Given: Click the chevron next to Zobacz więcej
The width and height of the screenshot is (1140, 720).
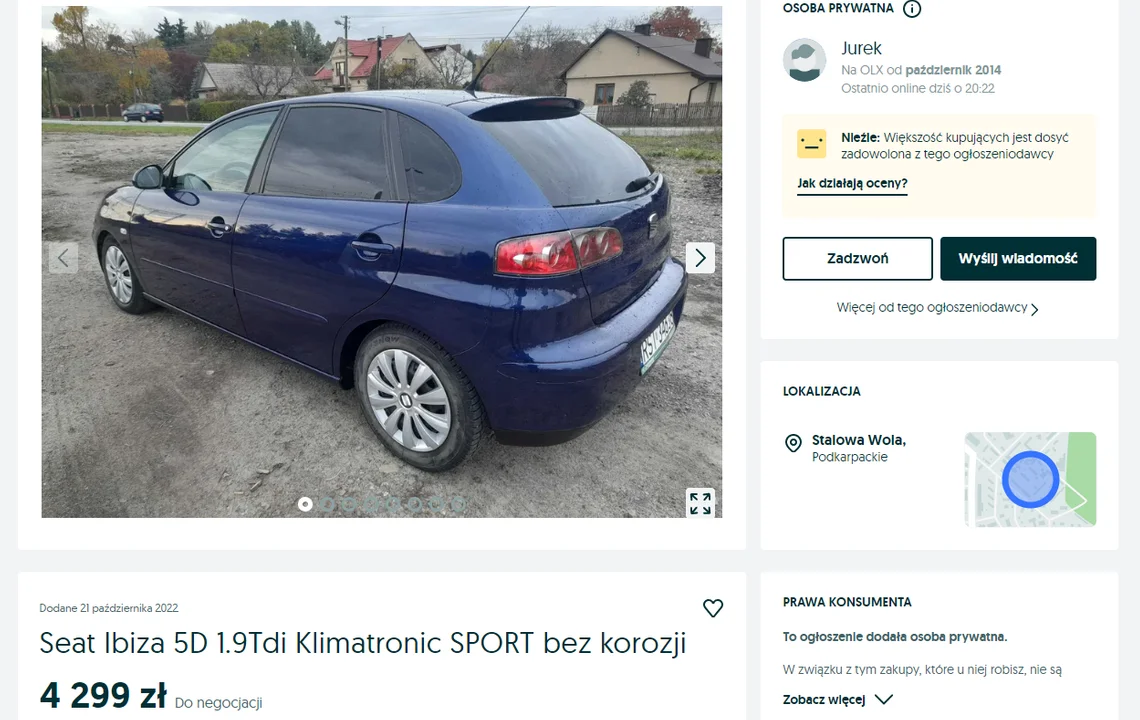Looking at the screenshot, I should click(x=883, y=700).
